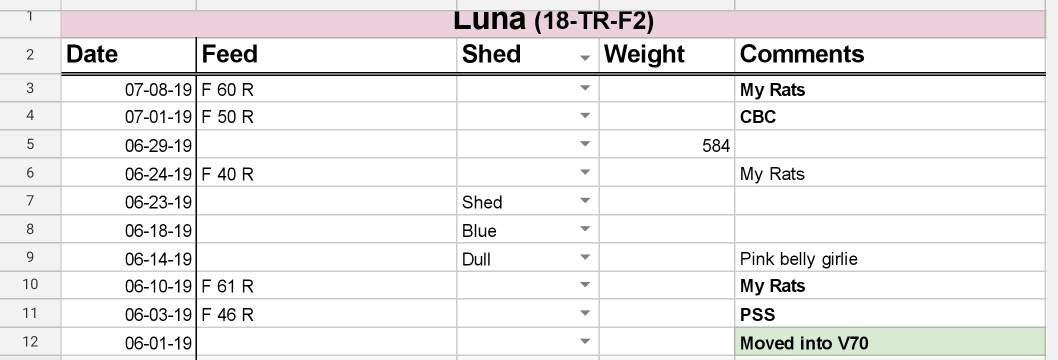Select the weight cell containing 584
Screen dimensions: 1058x360
point(667,145)
